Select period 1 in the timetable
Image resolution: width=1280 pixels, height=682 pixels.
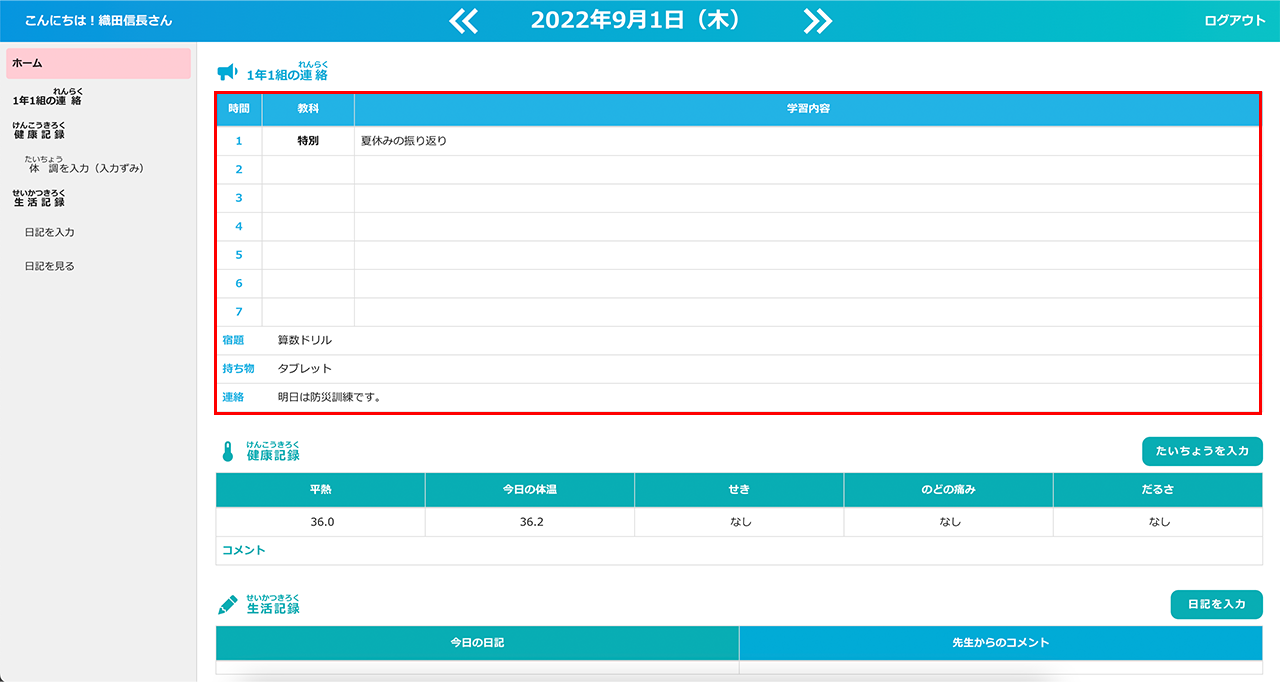click(x=239, y=141)
